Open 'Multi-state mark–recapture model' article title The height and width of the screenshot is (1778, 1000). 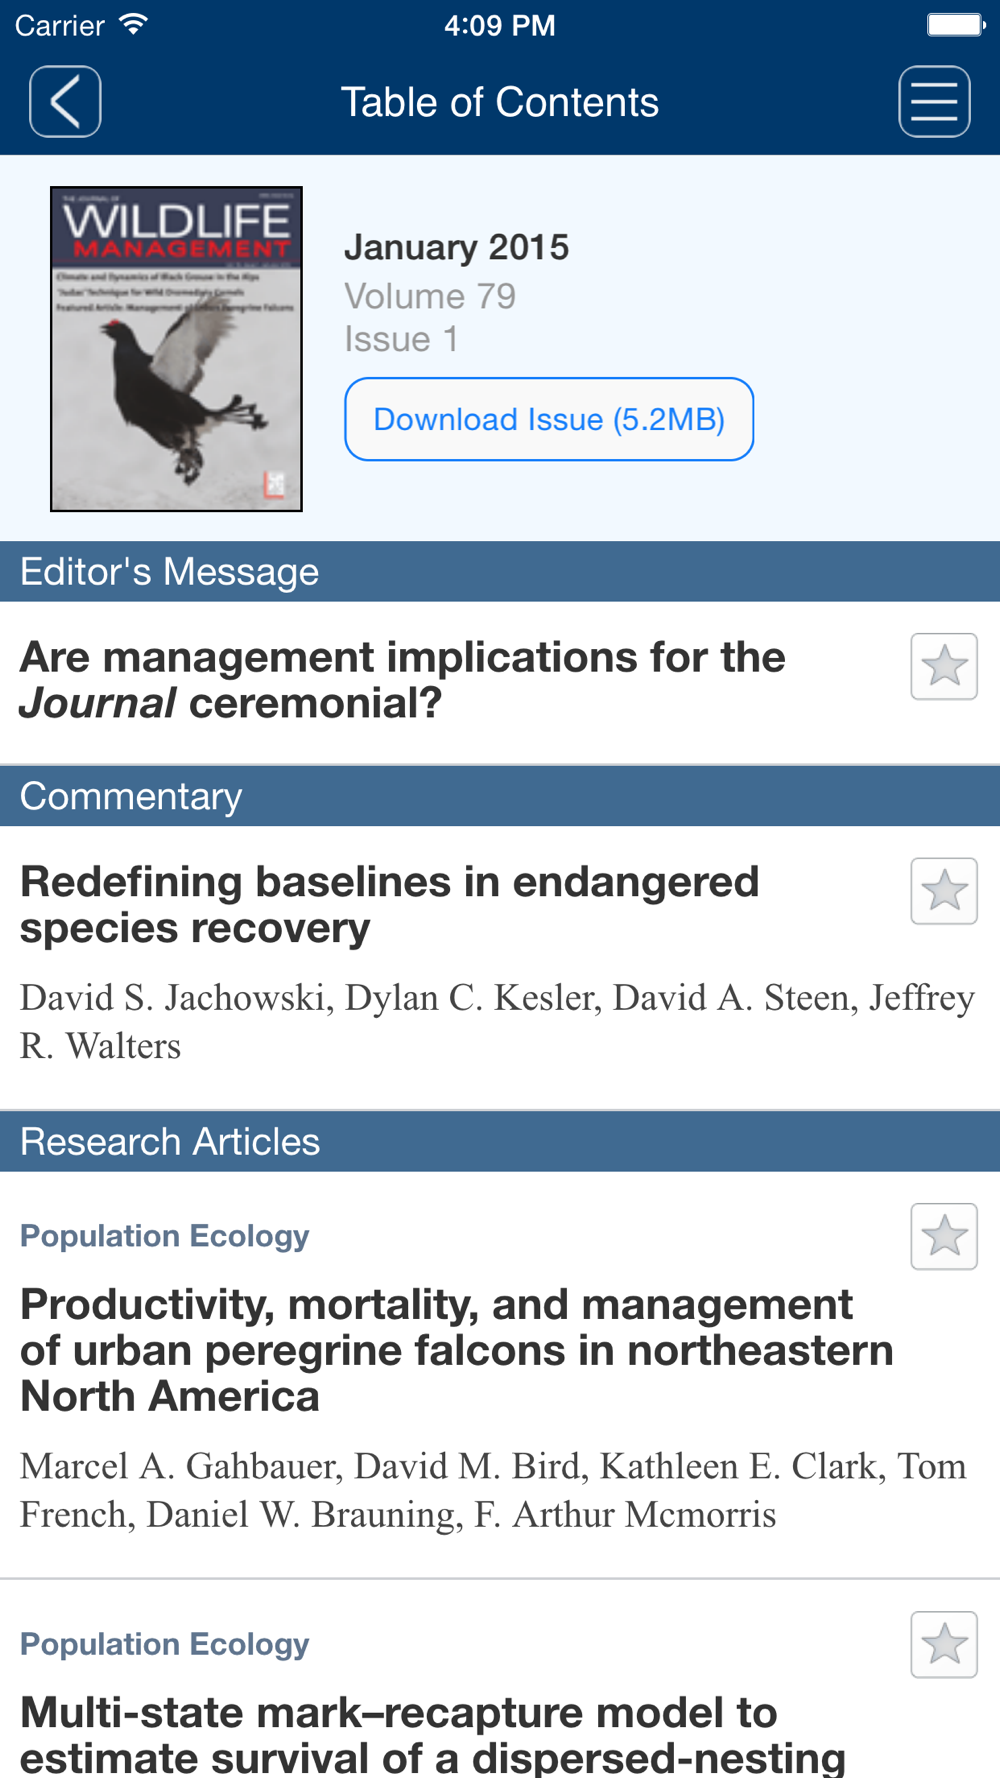pyautogui.click(x=433, y=1734)
